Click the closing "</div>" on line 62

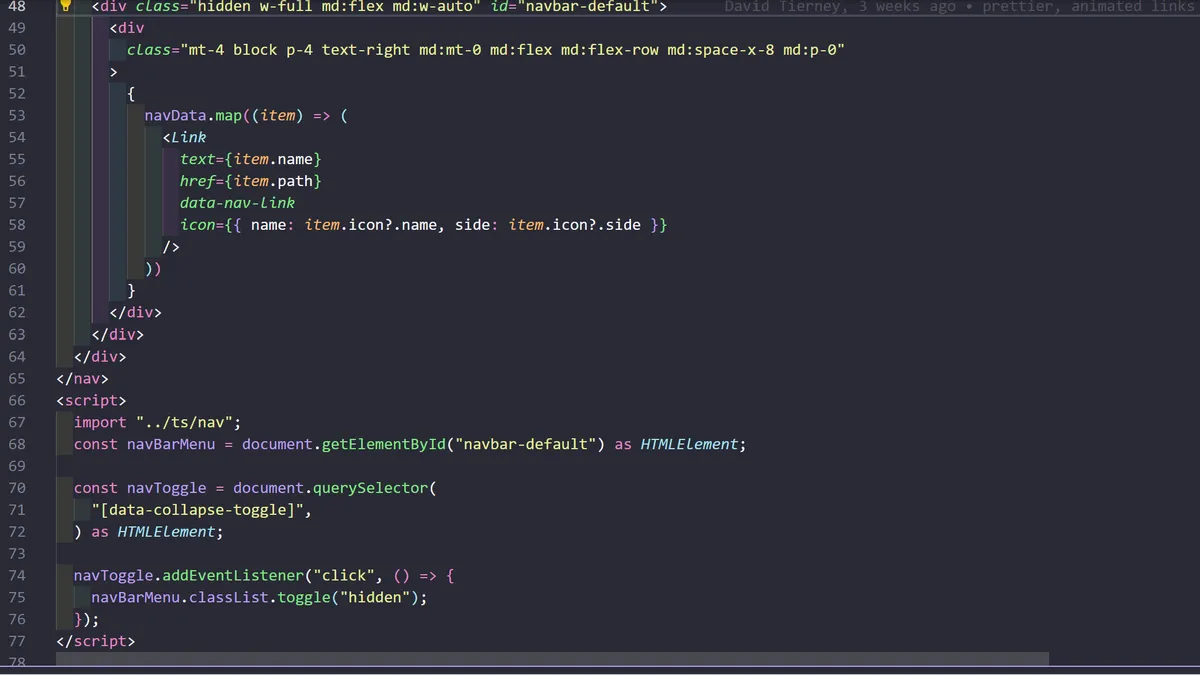tap(136, 313)
